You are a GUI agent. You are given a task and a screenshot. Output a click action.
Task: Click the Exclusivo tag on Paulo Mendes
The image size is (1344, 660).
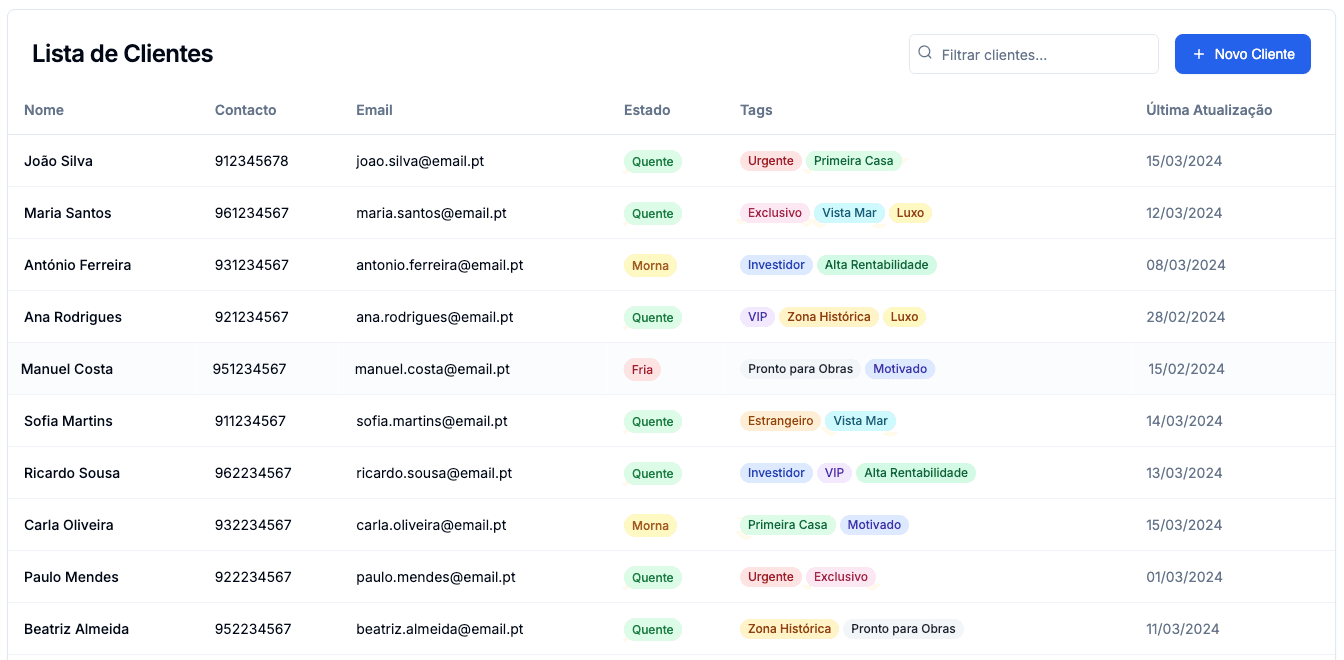click(x=840, y=577)
